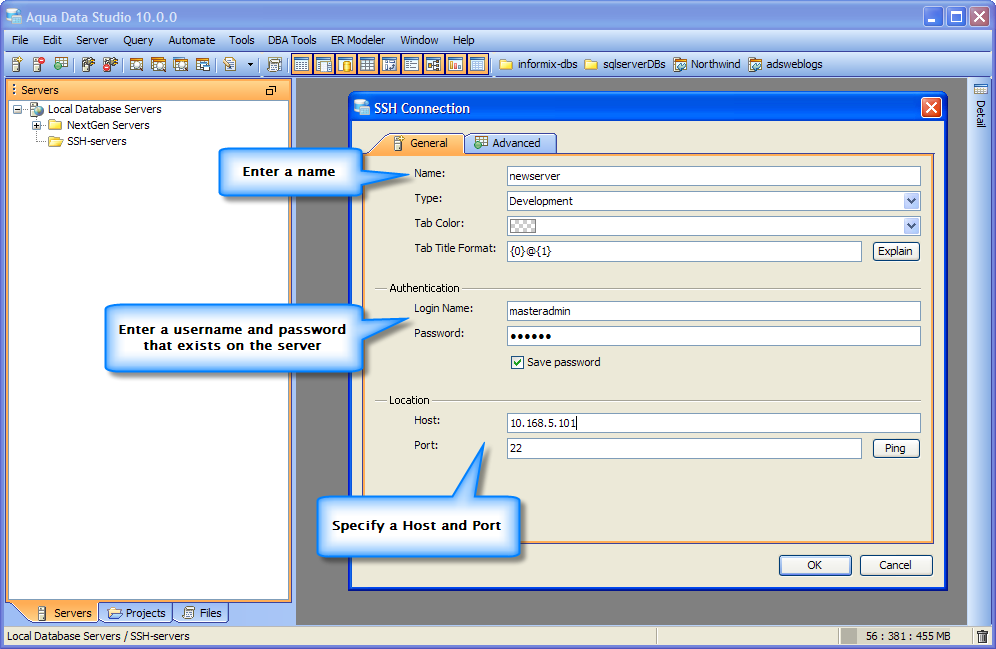Open the DBA Tools menu
This screenshot has width=996, height=649.
coord(292,40)
